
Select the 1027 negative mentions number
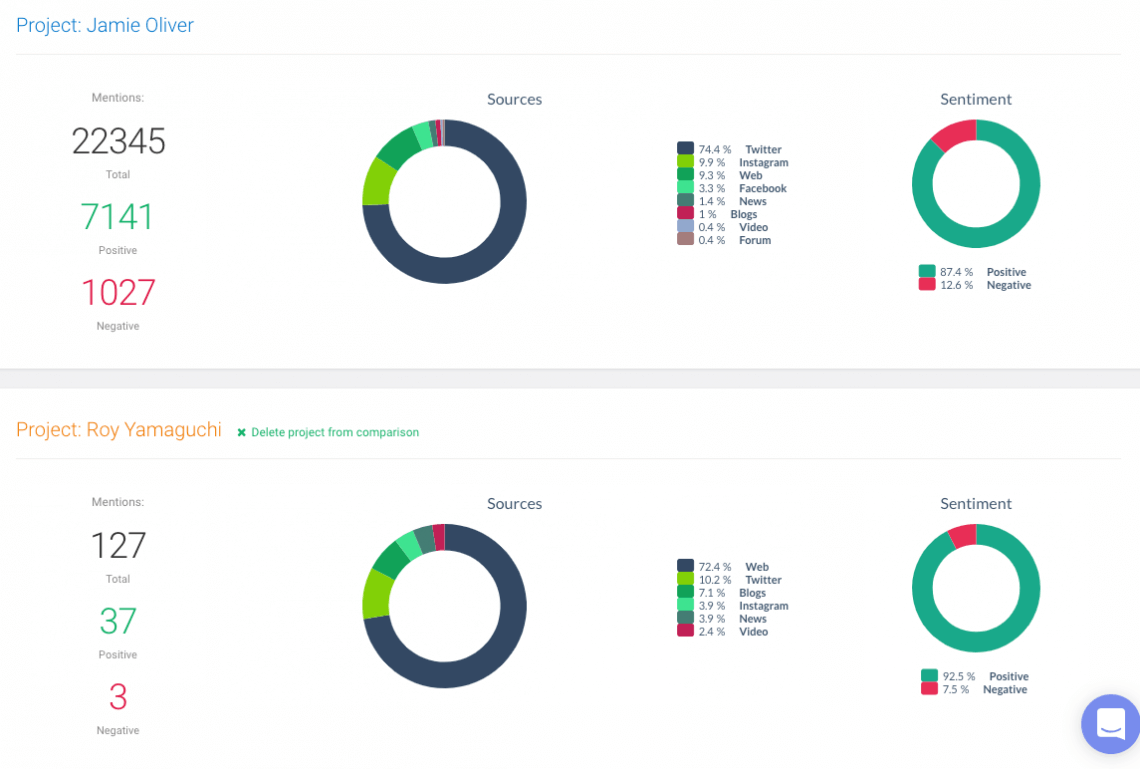(118, 292)
